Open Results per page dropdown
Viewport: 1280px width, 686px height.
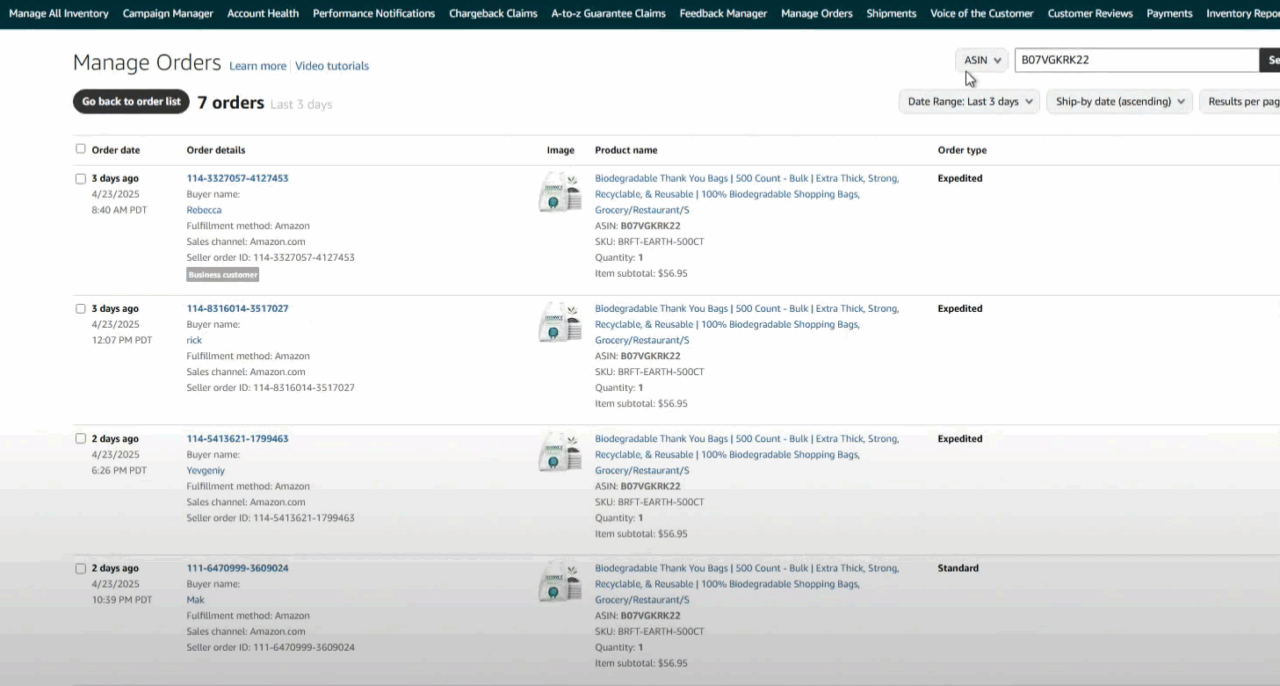pos(1240,101)
